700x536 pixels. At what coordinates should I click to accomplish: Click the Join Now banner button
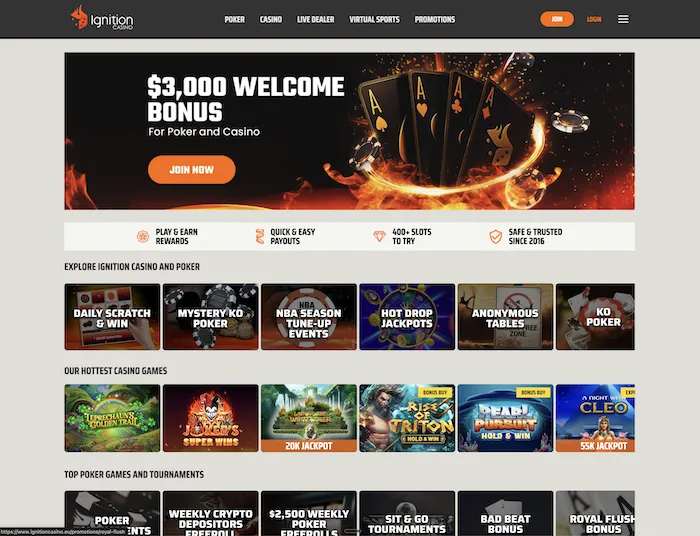pos(192,170)
